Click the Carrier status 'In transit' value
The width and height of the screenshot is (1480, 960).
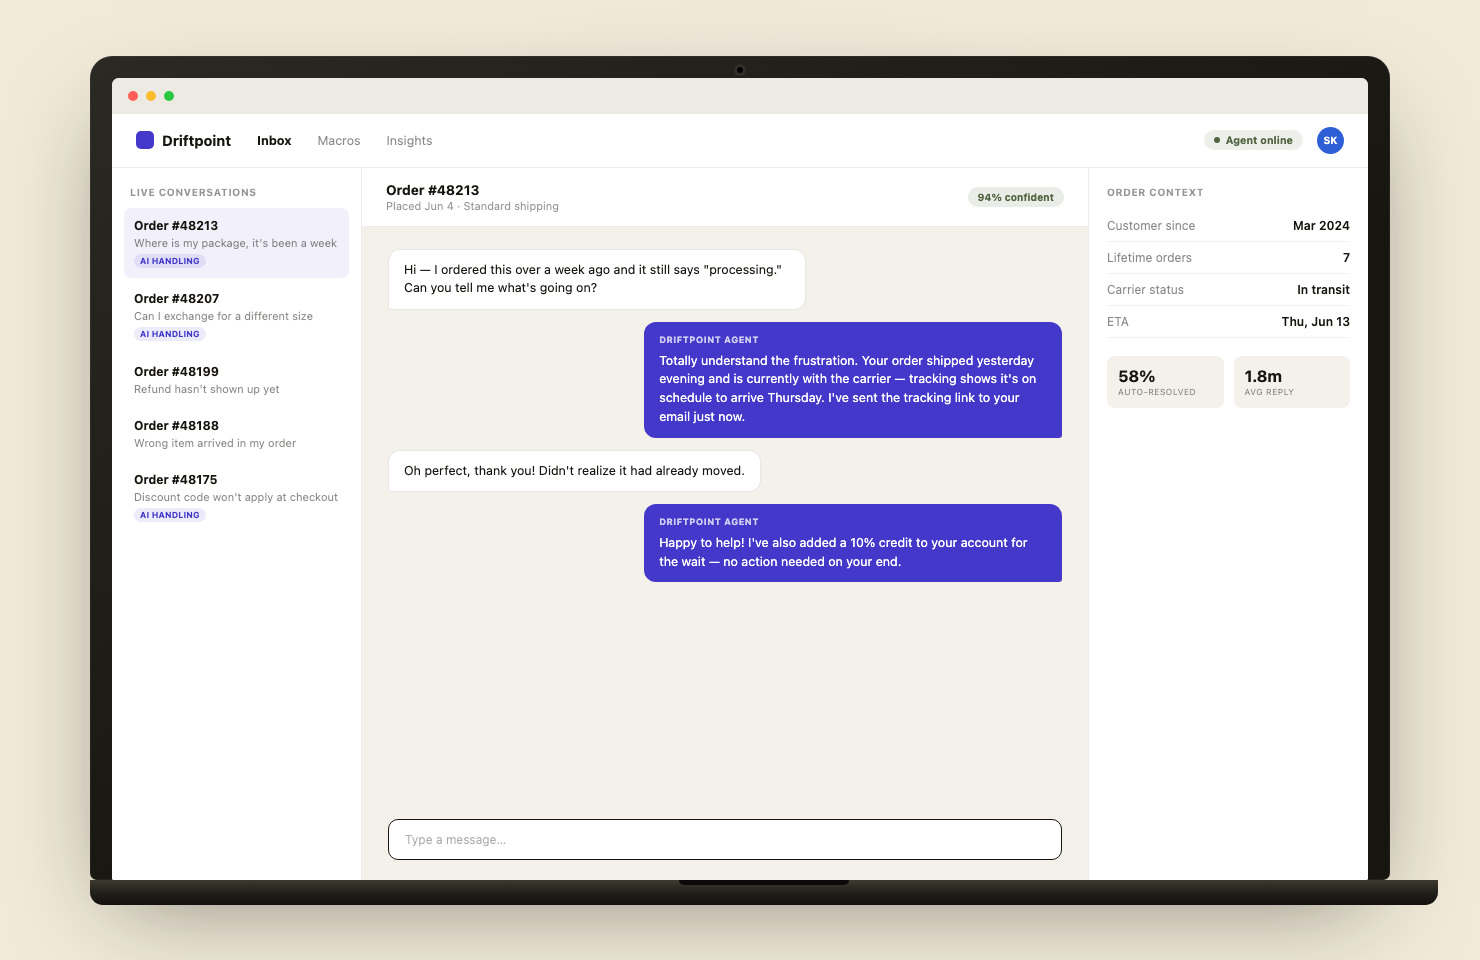1323,290
